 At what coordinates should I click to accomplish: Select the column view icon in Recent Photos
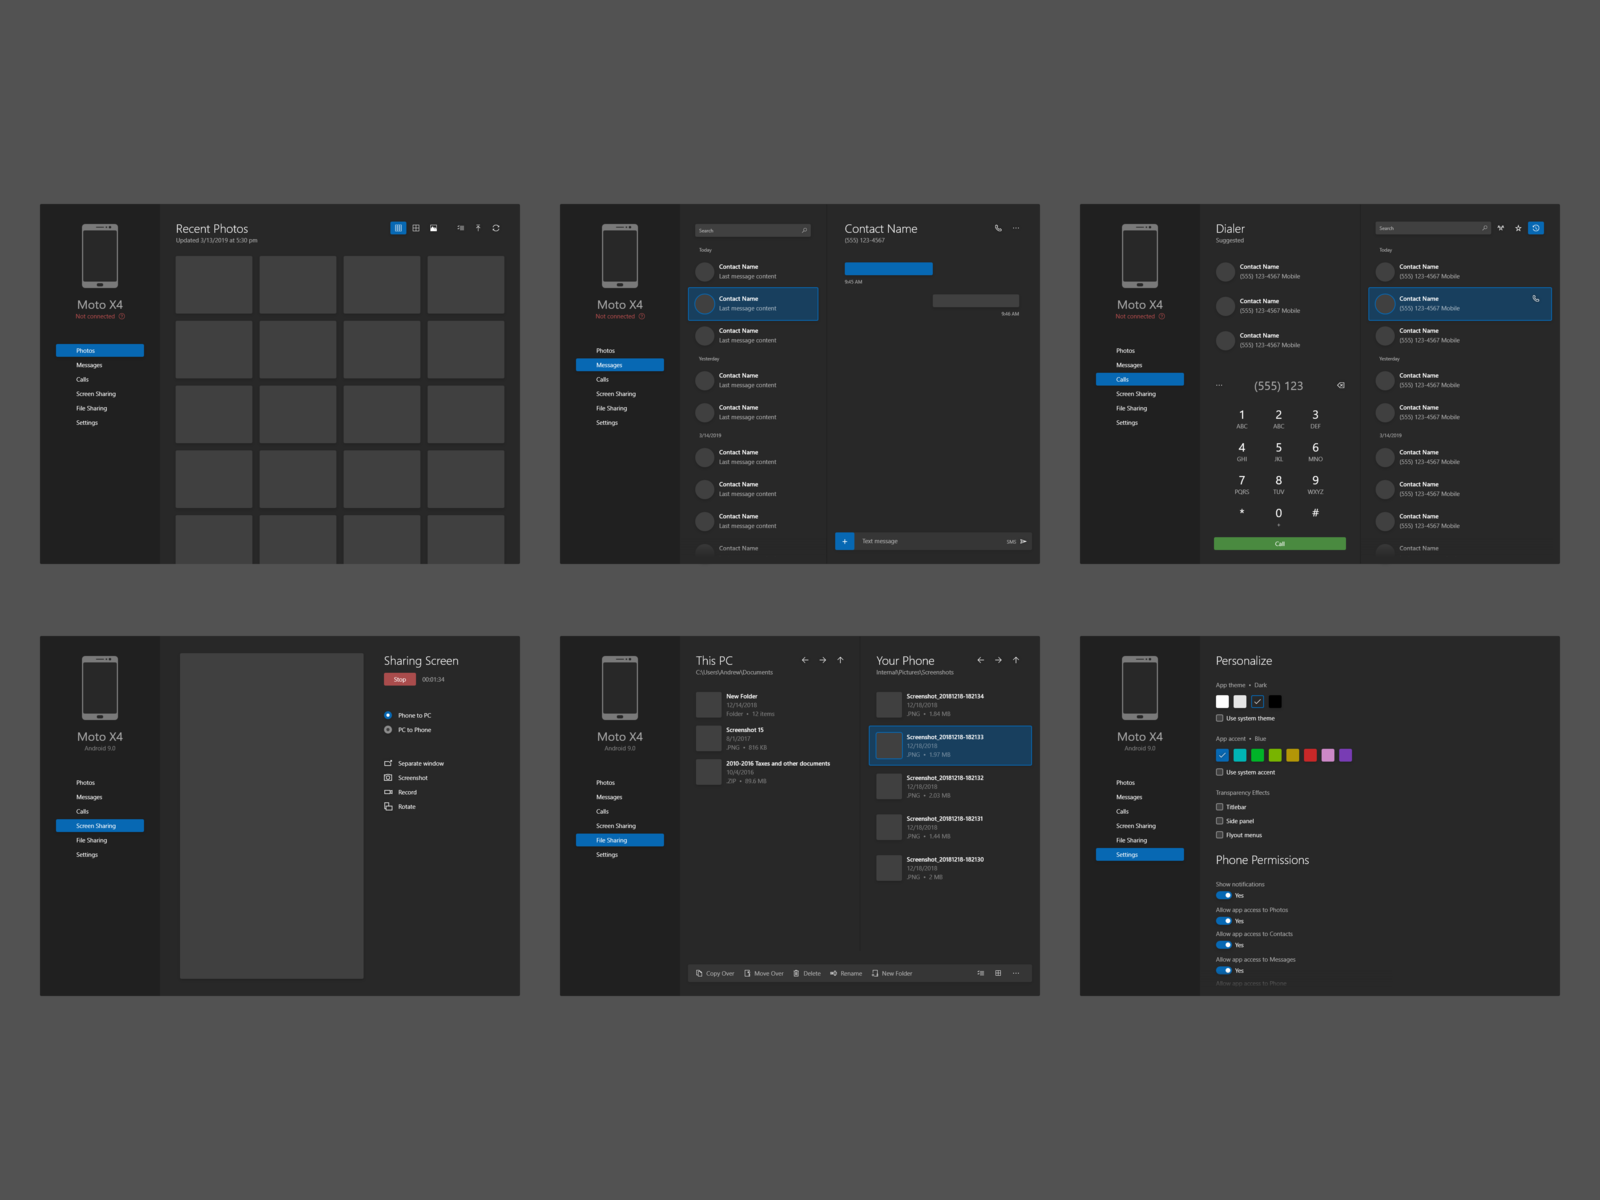click(398, 228)
